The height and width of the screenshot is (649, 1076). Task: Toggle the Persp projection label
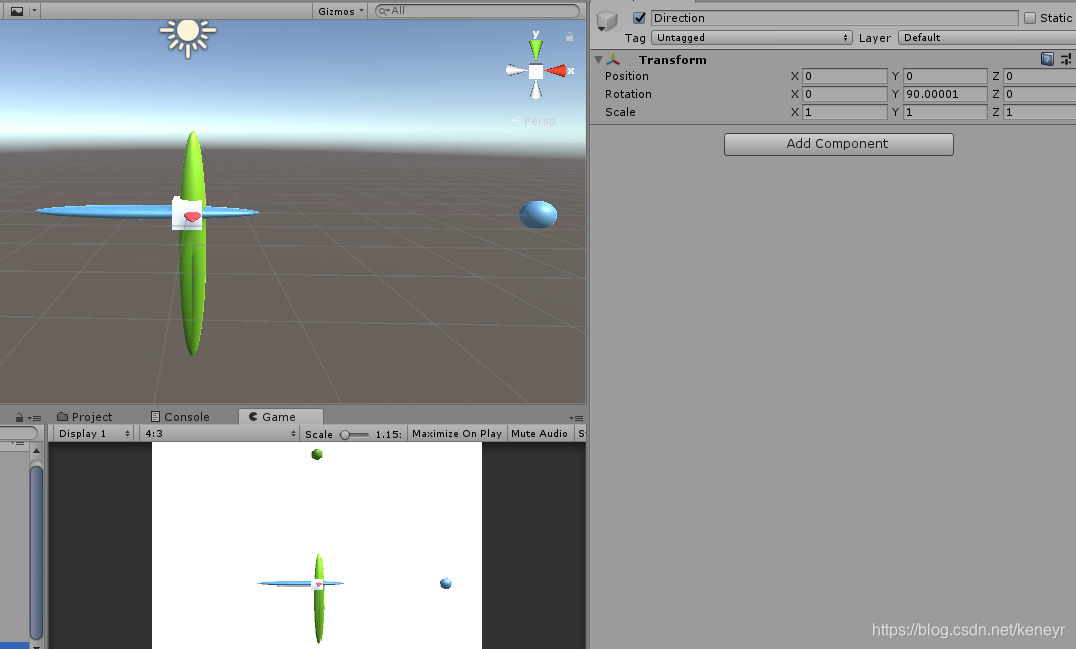533,121
